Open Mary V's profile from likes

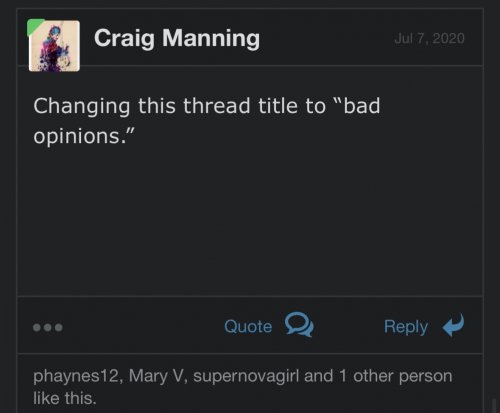156,376
